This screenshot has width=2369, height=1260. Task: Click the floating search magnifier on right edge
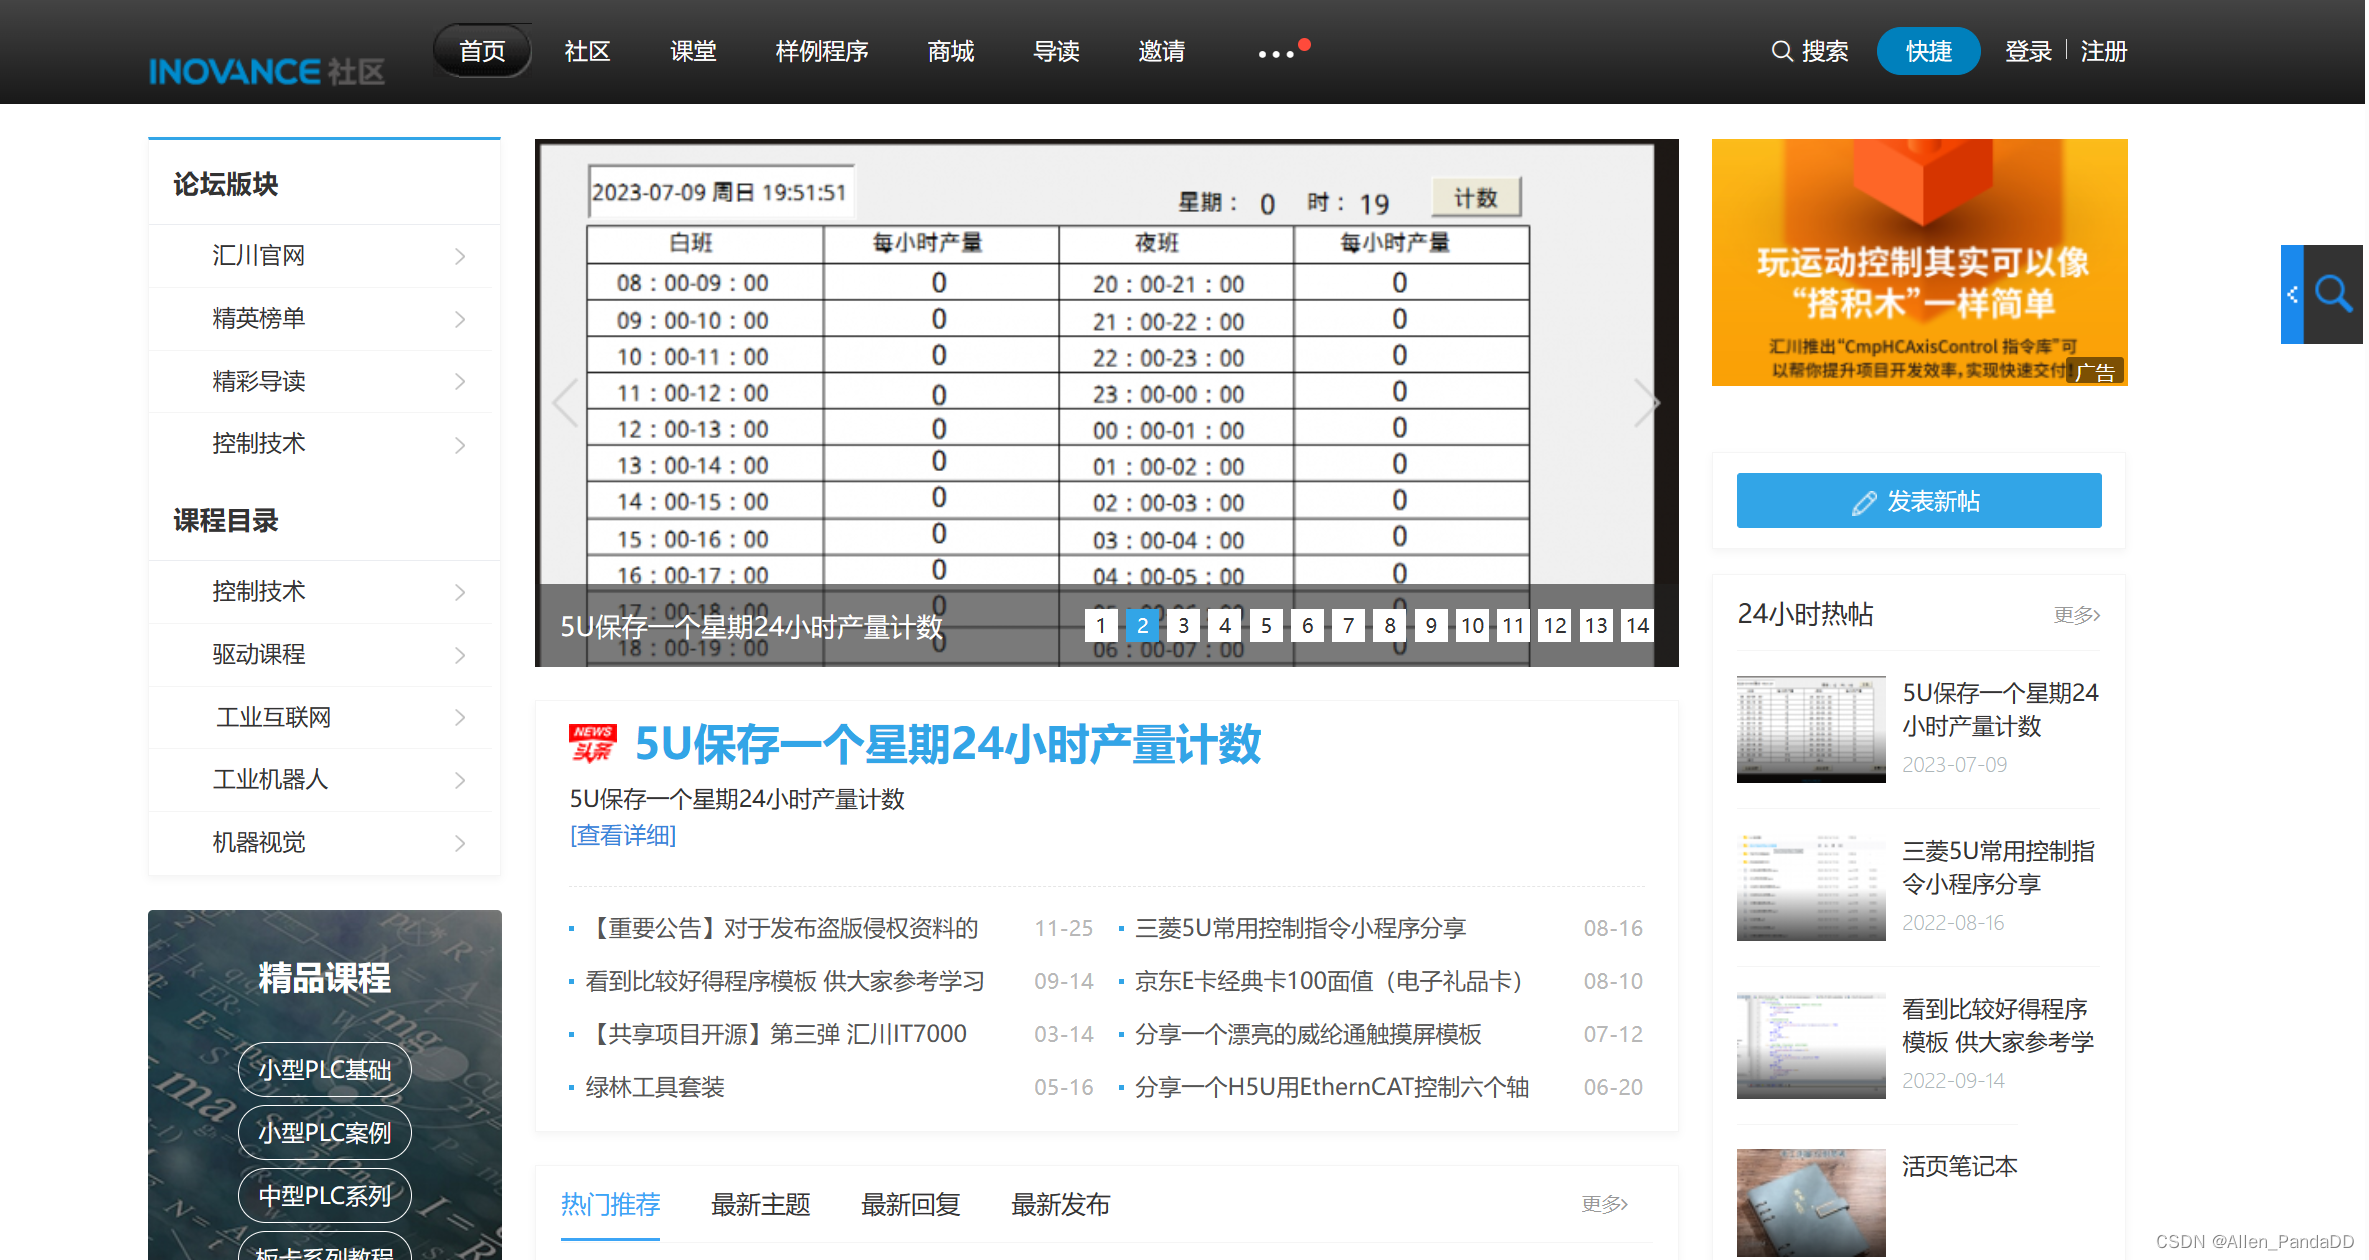tap(2333, 294)
